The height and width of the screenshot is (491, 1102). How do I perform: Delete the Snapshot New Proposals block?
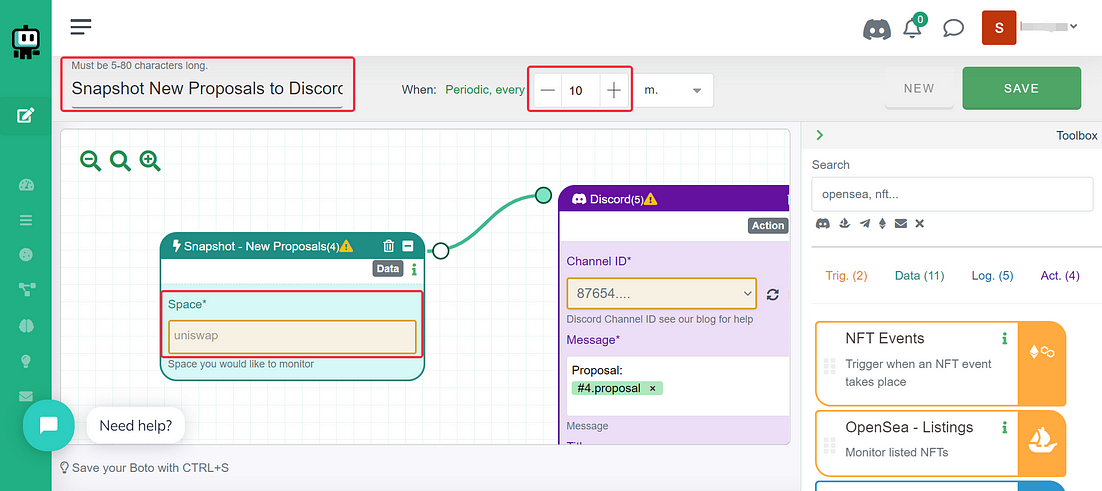389,246
